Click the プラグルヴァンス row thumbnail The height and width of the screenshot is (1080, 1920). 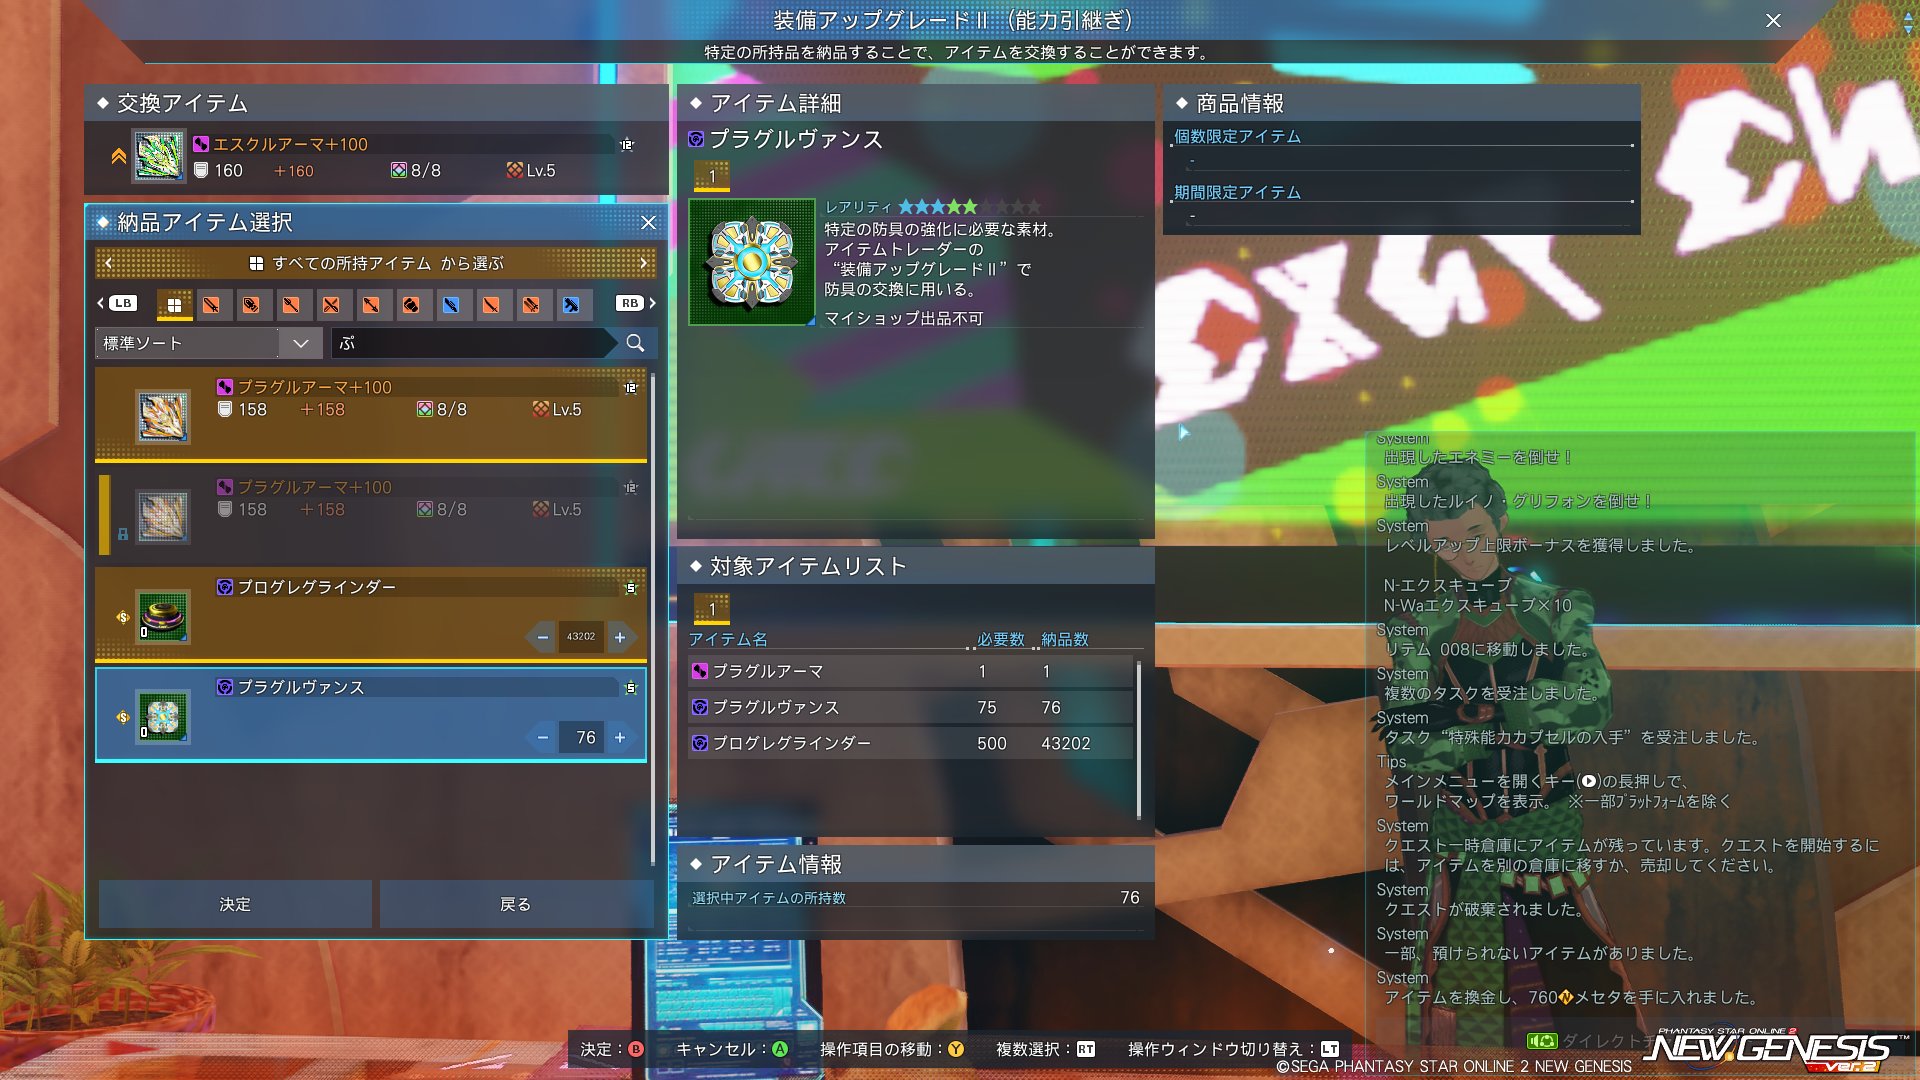coord(162,716)
